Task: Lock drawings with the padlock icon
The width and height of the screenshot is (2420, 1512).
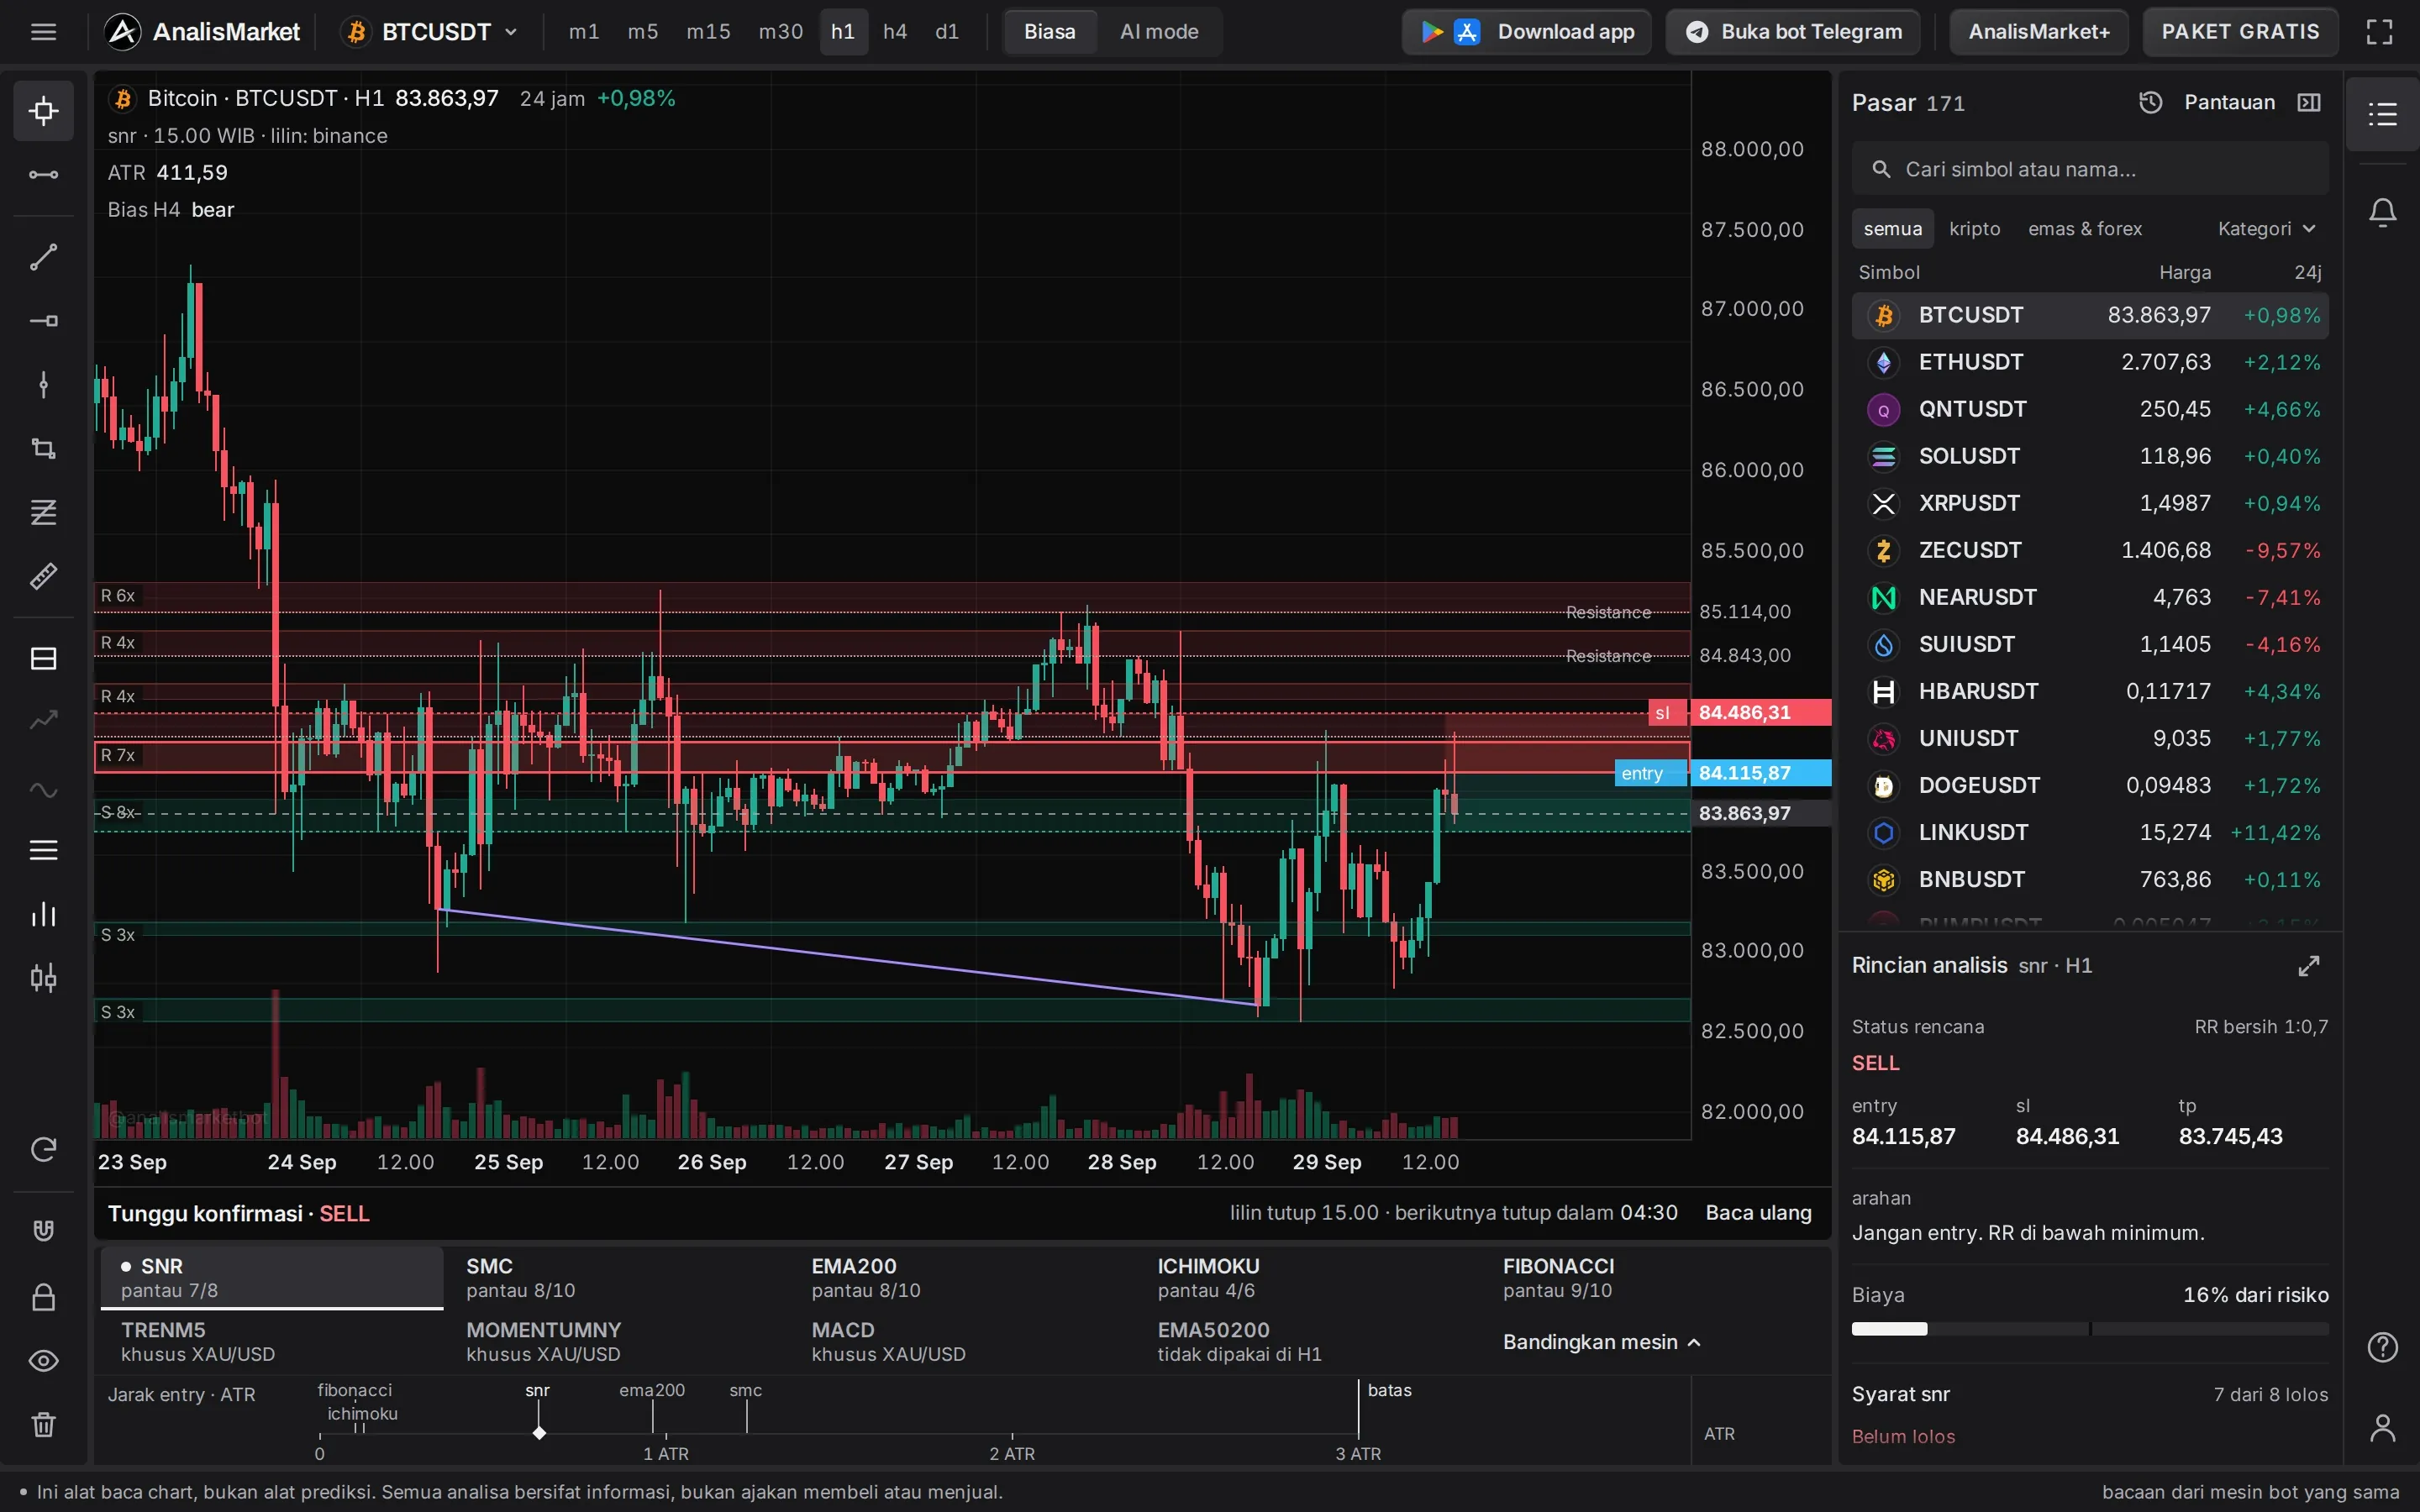Action: (x=43, y=1297)
